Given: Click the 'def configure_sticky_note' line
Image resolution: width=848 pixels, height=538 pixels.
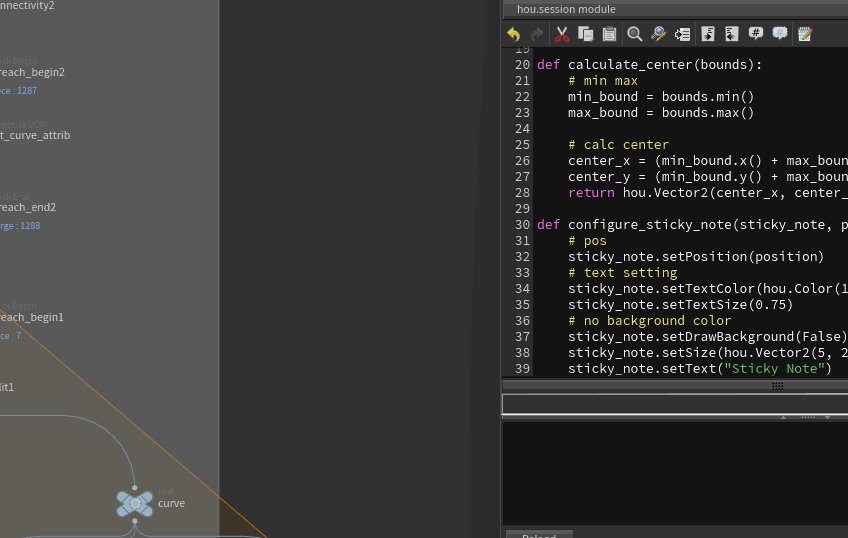Looking at the screenshot, I should pyautogui.click(x=692, y=224).
